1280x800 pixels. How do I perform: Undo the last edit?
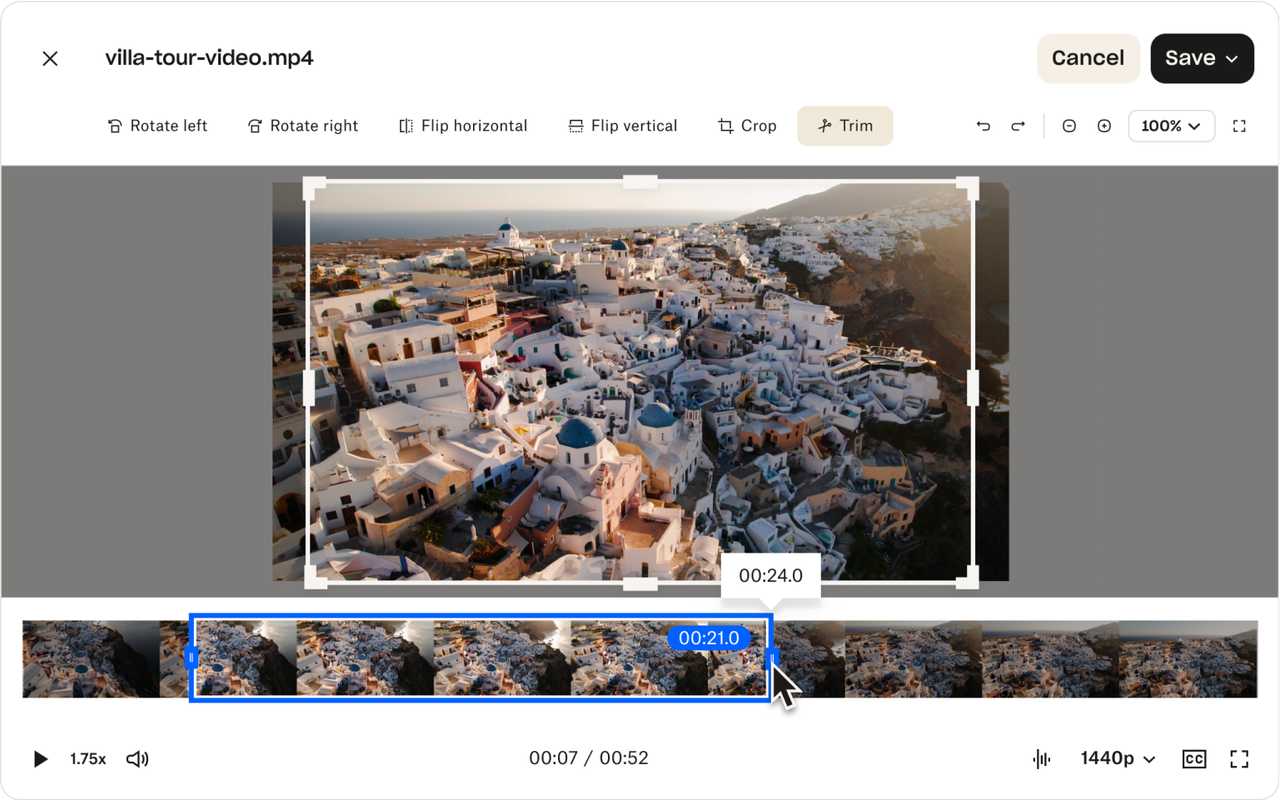click(982, 125)
